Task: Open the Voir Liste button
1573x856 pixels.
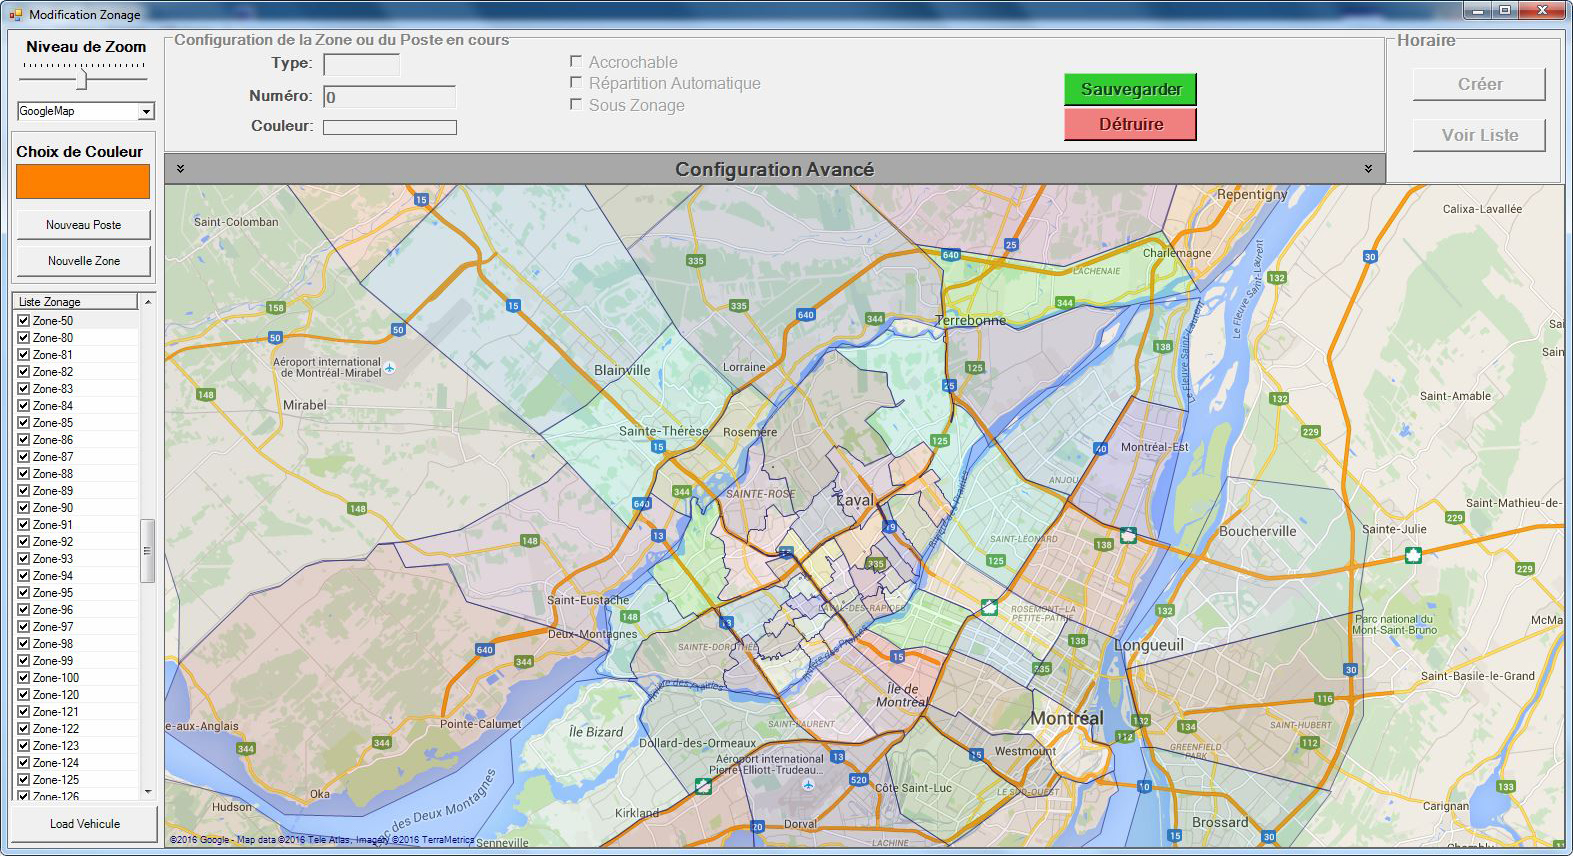Action: click(x=1479, y=135)
